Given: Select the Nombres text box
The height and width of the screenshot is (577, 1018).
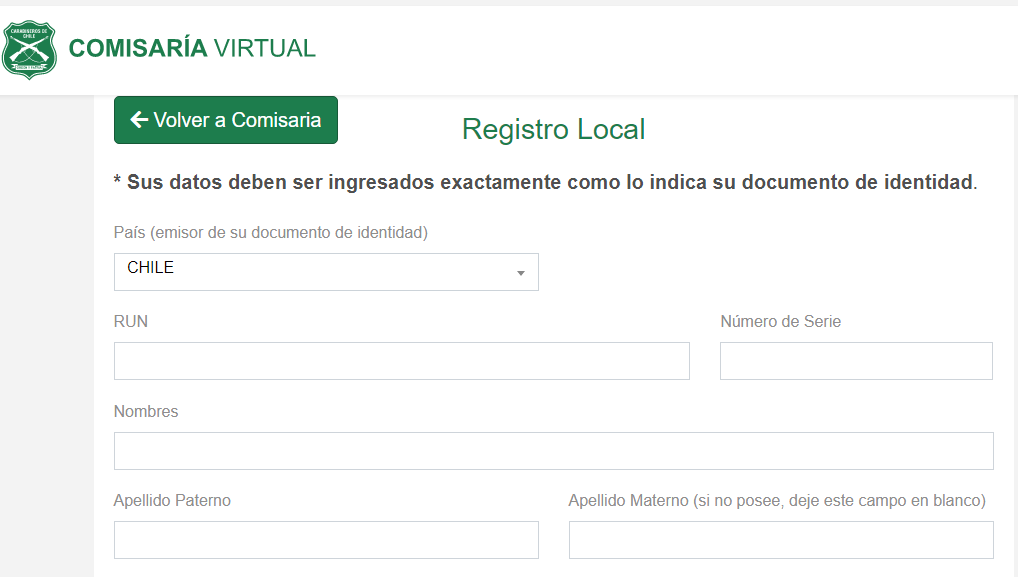Looking at the screenshot, I should [x=553, y=451].
